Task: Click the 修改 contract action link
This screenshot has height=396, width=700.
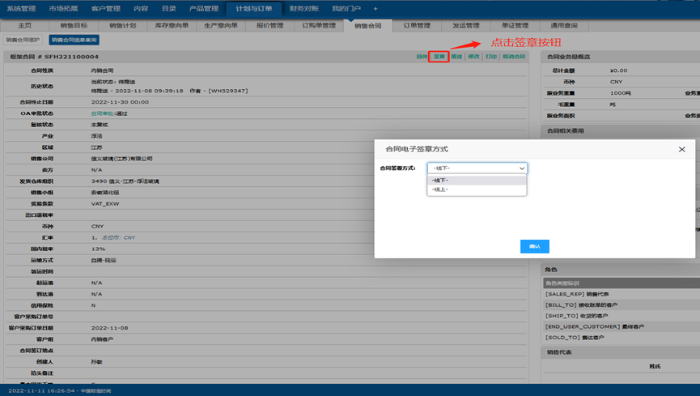Action: (x=473, y=57)
